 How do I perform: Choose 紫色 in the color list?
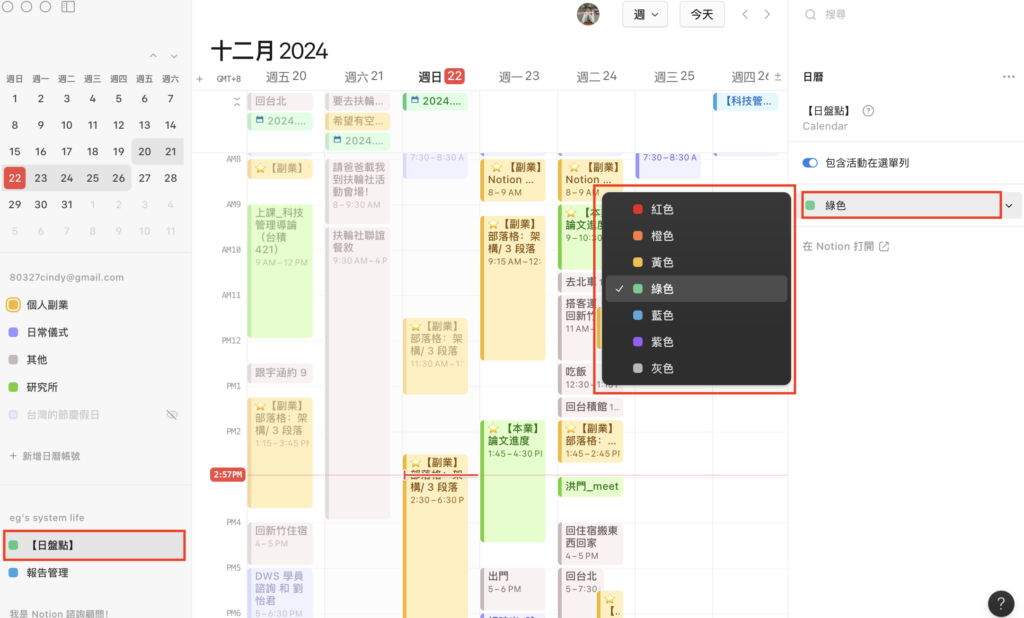[662, 342]
